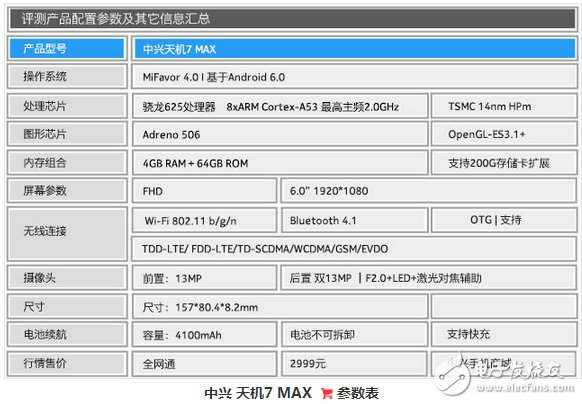Select the 'Adreno 506' cell
The height and width of the screenshot is (404, 582).
pyautogui.click(x=280, y=135)
